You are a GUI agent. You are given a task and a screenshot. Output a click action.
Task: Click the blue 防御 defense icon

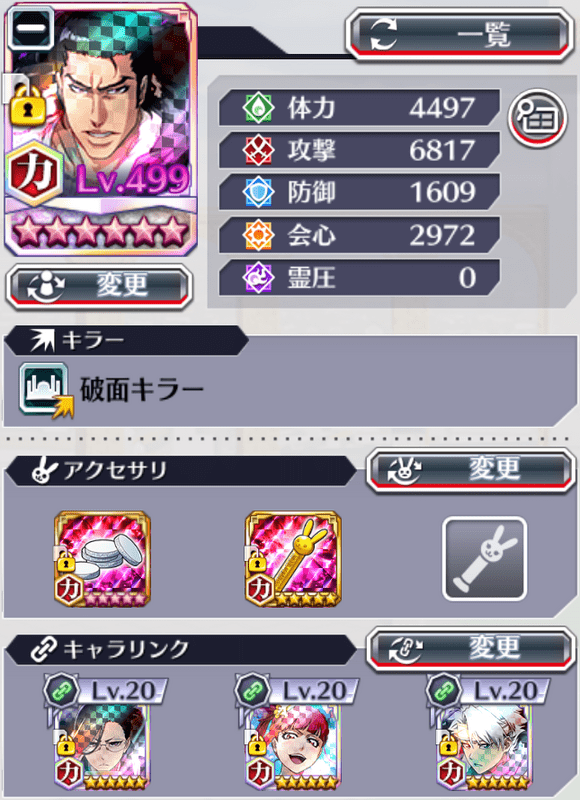(258, 192)
